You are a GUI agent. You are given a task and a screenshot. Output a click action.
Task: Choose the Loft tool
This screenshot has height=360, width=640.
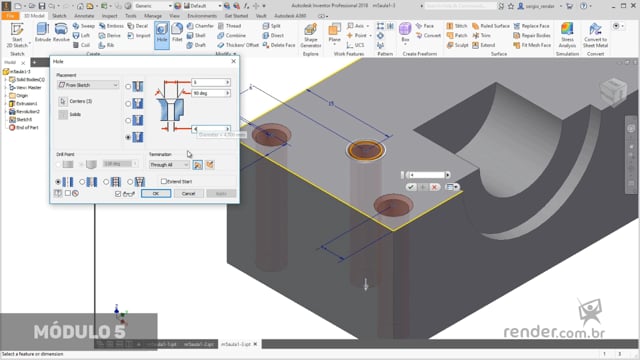pyautogui.click(x=81, y=36)
